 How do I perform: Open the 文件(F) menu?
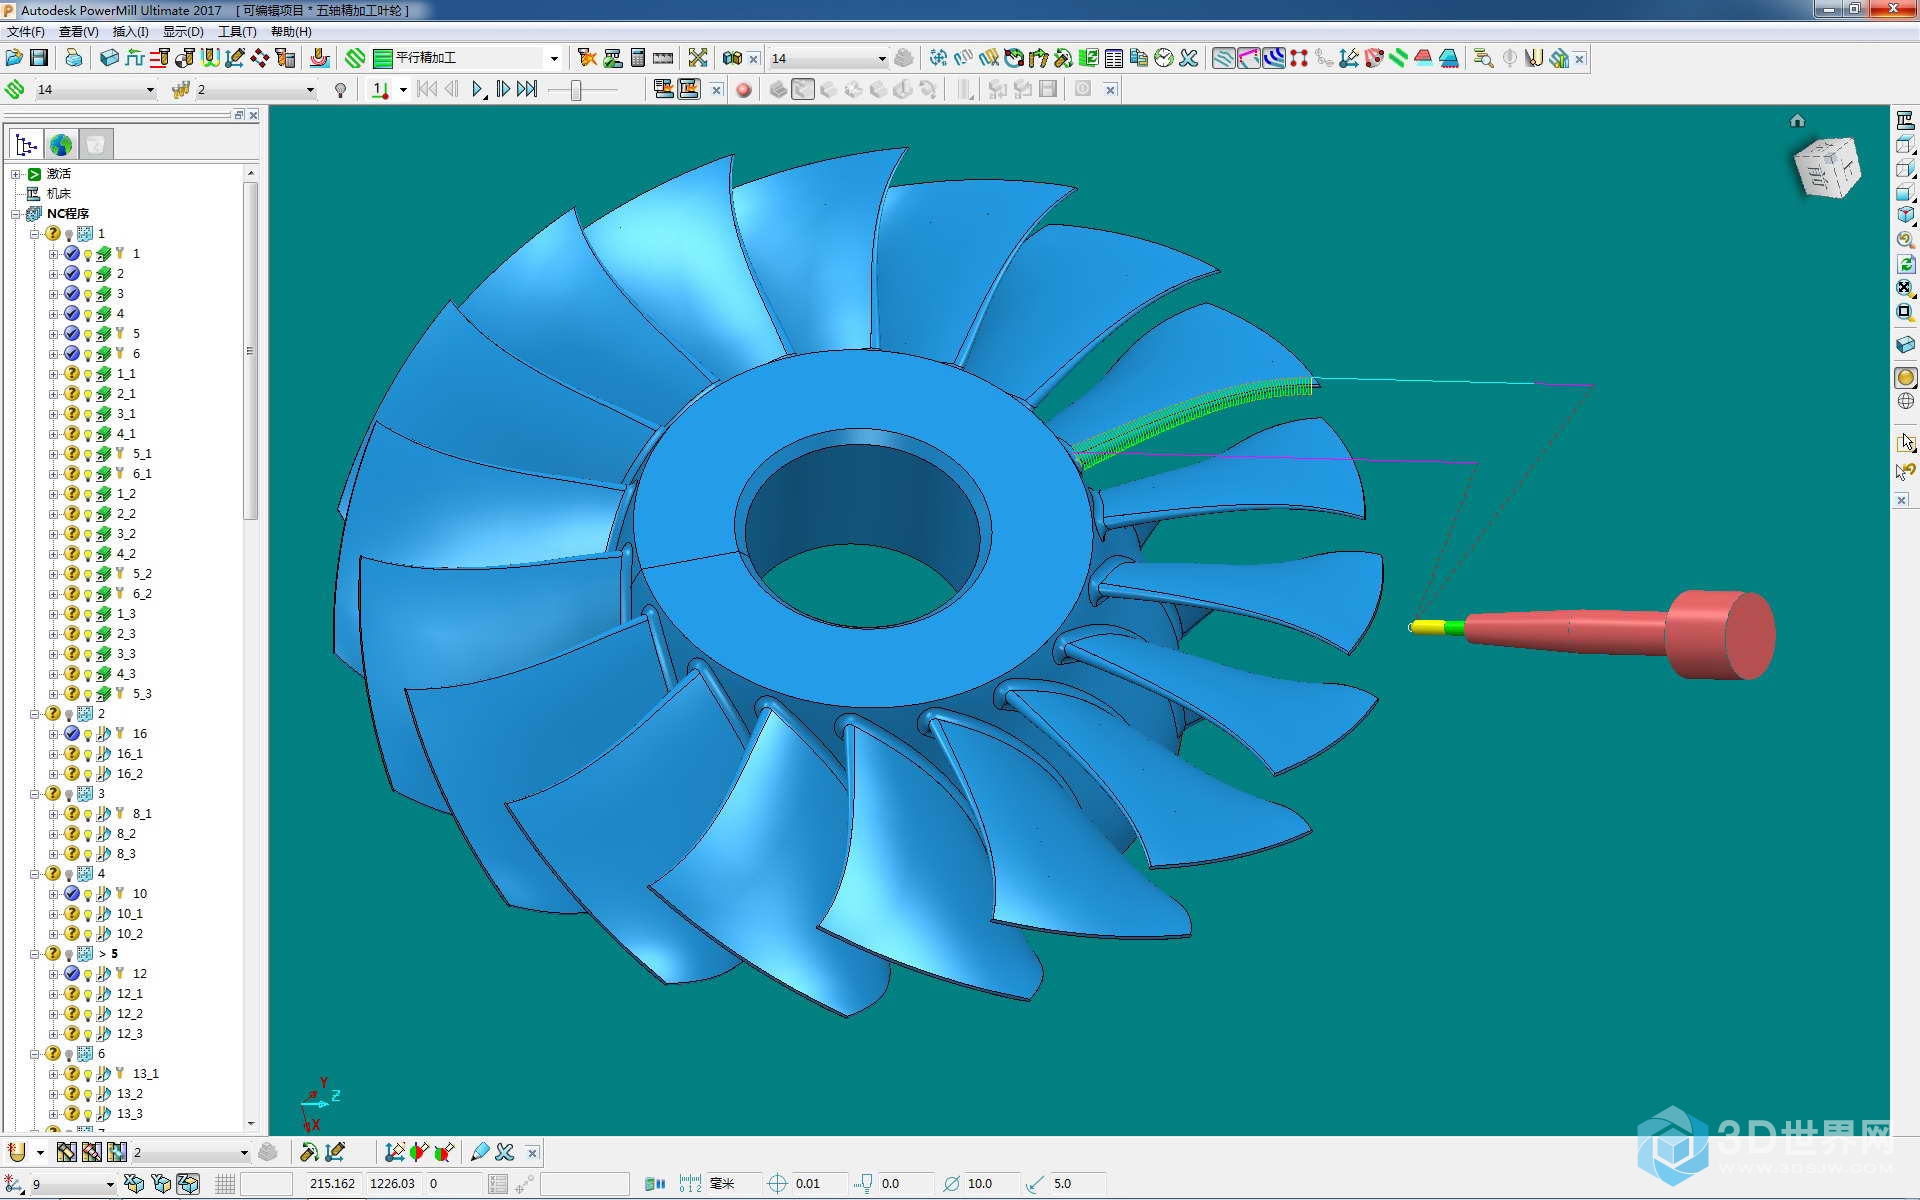point(25,32)
